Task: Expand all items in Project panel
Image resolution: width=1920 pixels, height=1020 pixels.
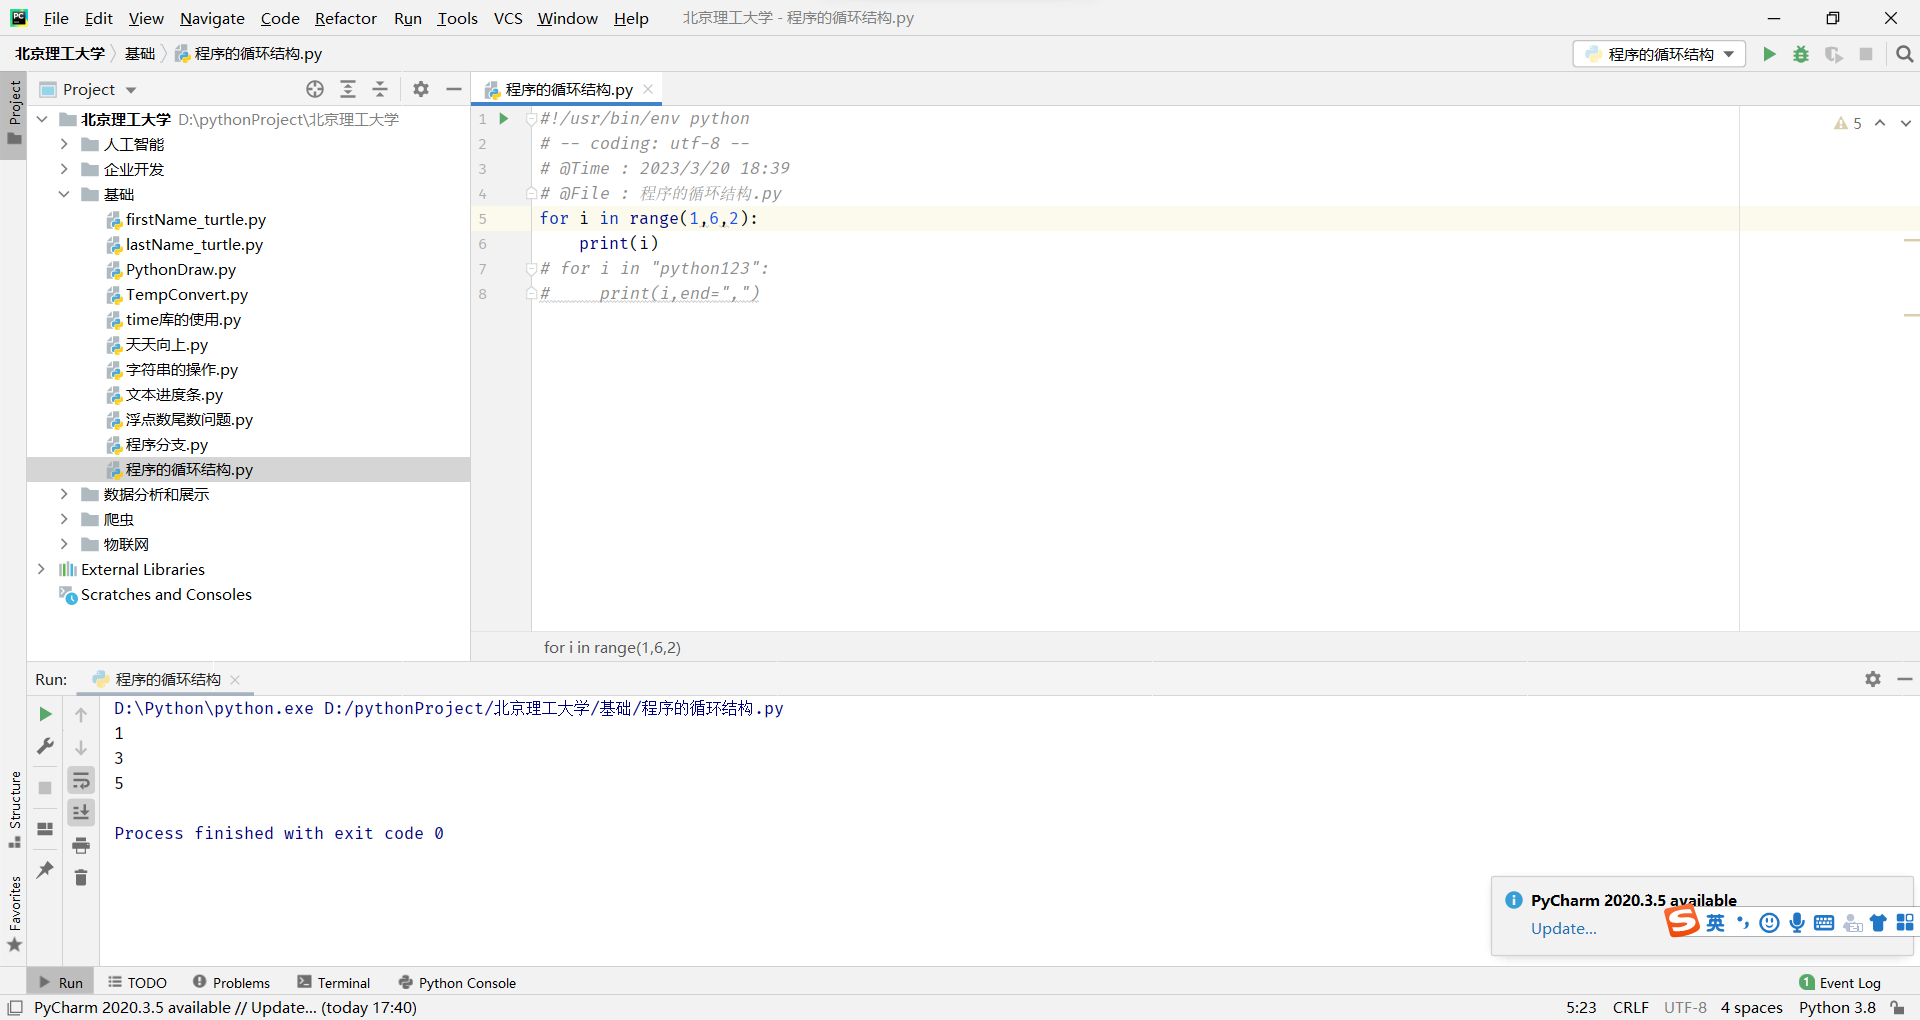Action: pos(348,89)
